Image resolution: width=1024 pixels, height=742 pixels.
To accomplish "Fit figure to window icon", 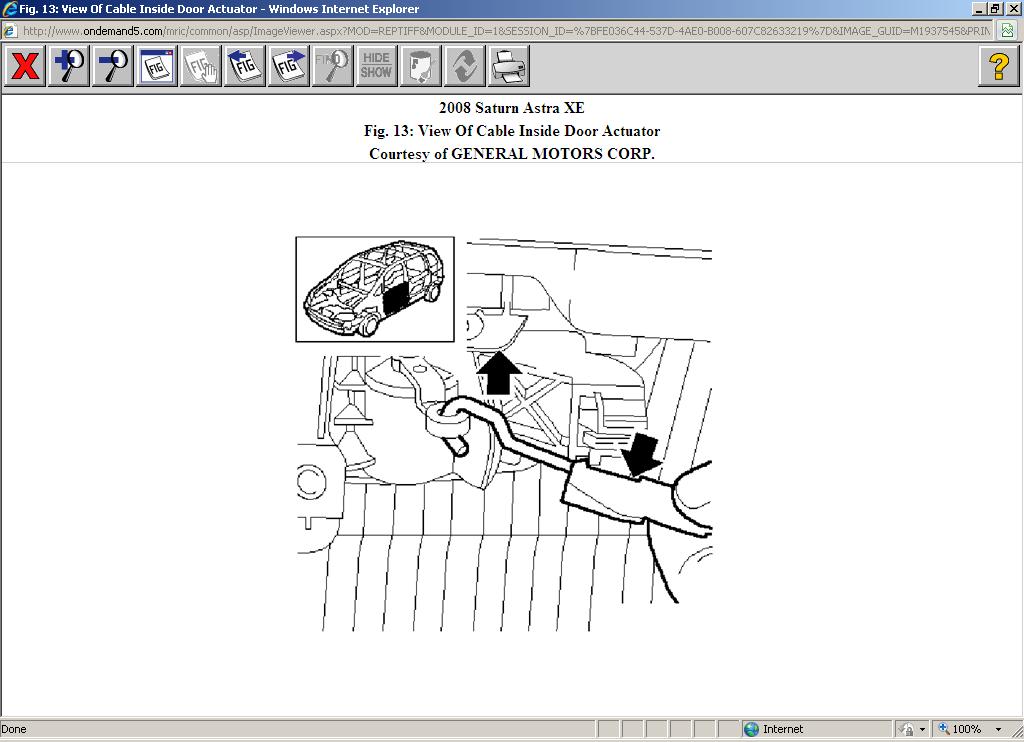I will [x=157, y=66].
